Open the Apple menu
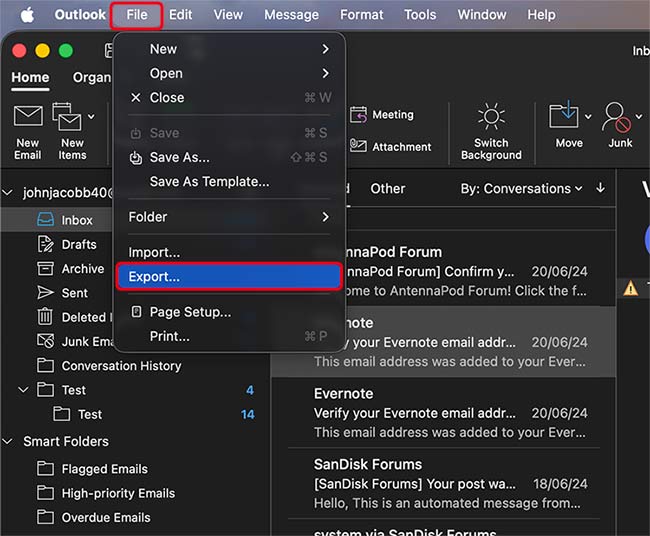Image resolution: width=650 pixels, height=536 pixels. coord(27,15)
